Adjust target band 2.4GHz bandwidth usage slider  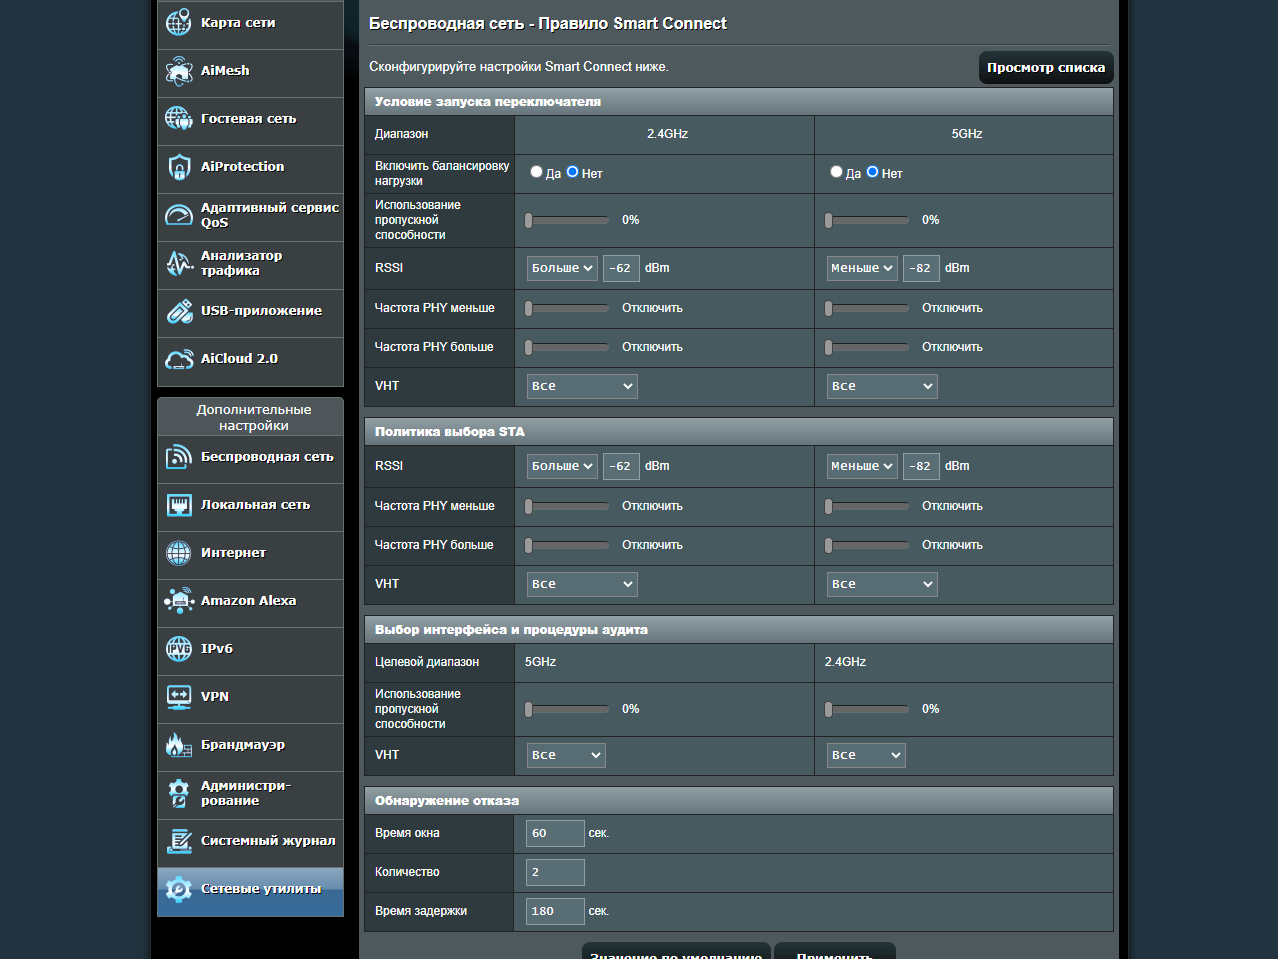pyautogui.click(x=867, y=709)
